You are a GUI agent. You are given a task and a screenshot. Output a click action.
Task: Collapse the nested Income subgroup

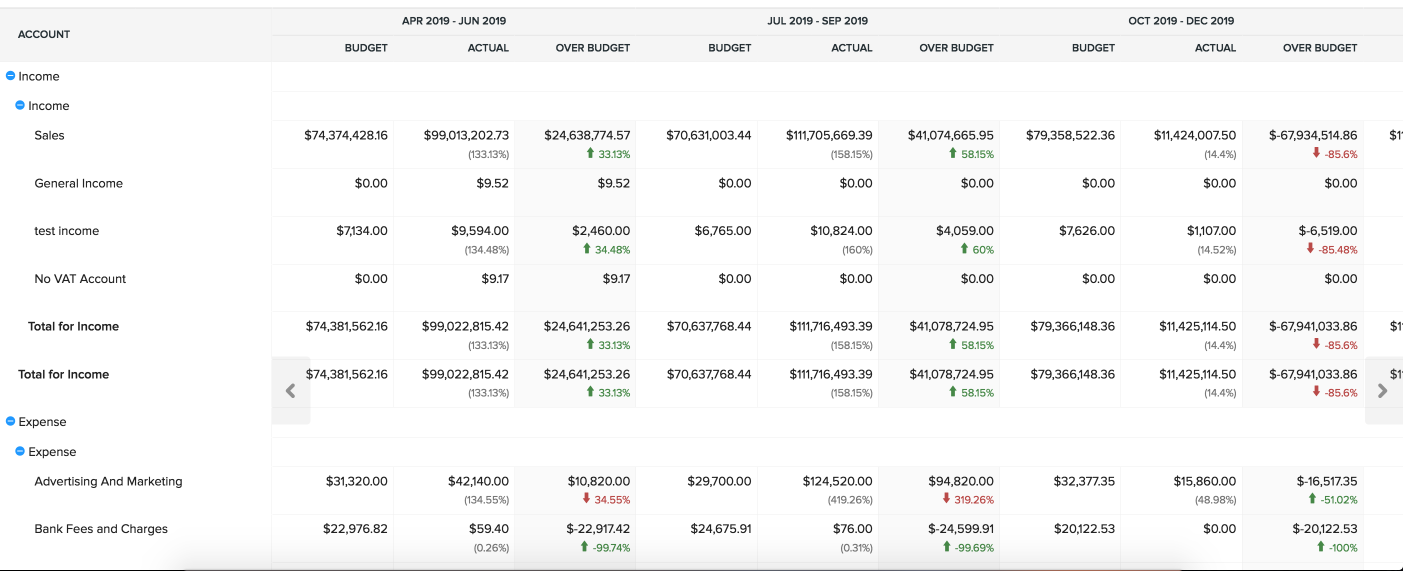(x=21, y=106)
